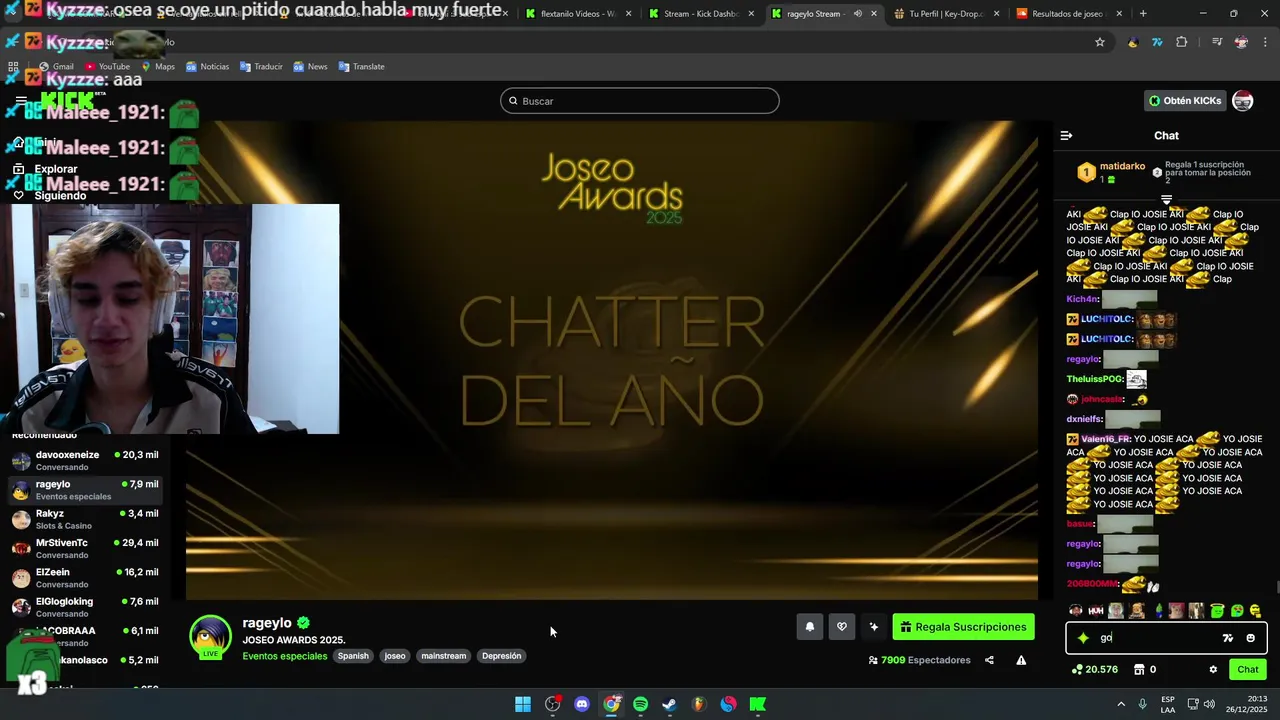The width and height of the screenshot is (1280, 720).
Task: Click the notification bell icon below the stream
Action: click(810, 627)
